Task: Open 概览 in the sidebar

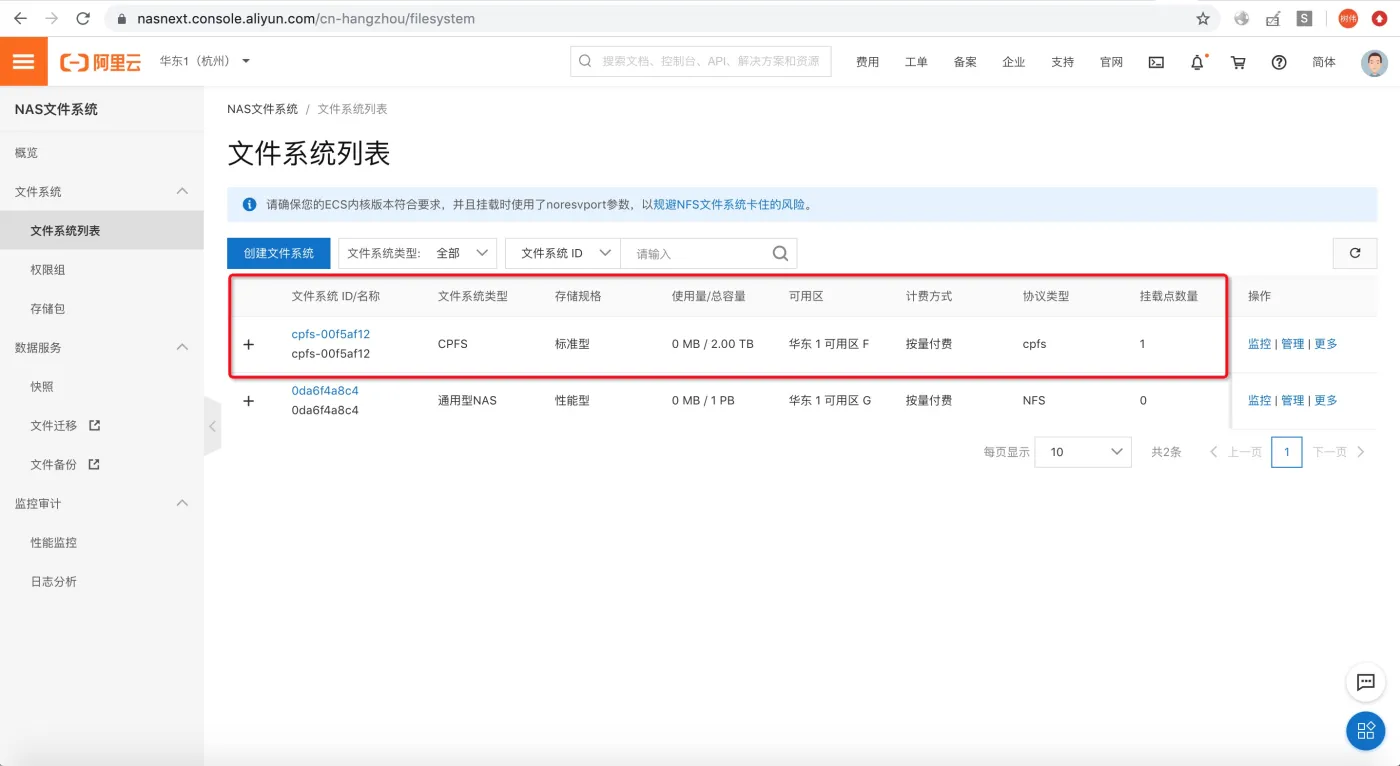Action: click(27, 153)
